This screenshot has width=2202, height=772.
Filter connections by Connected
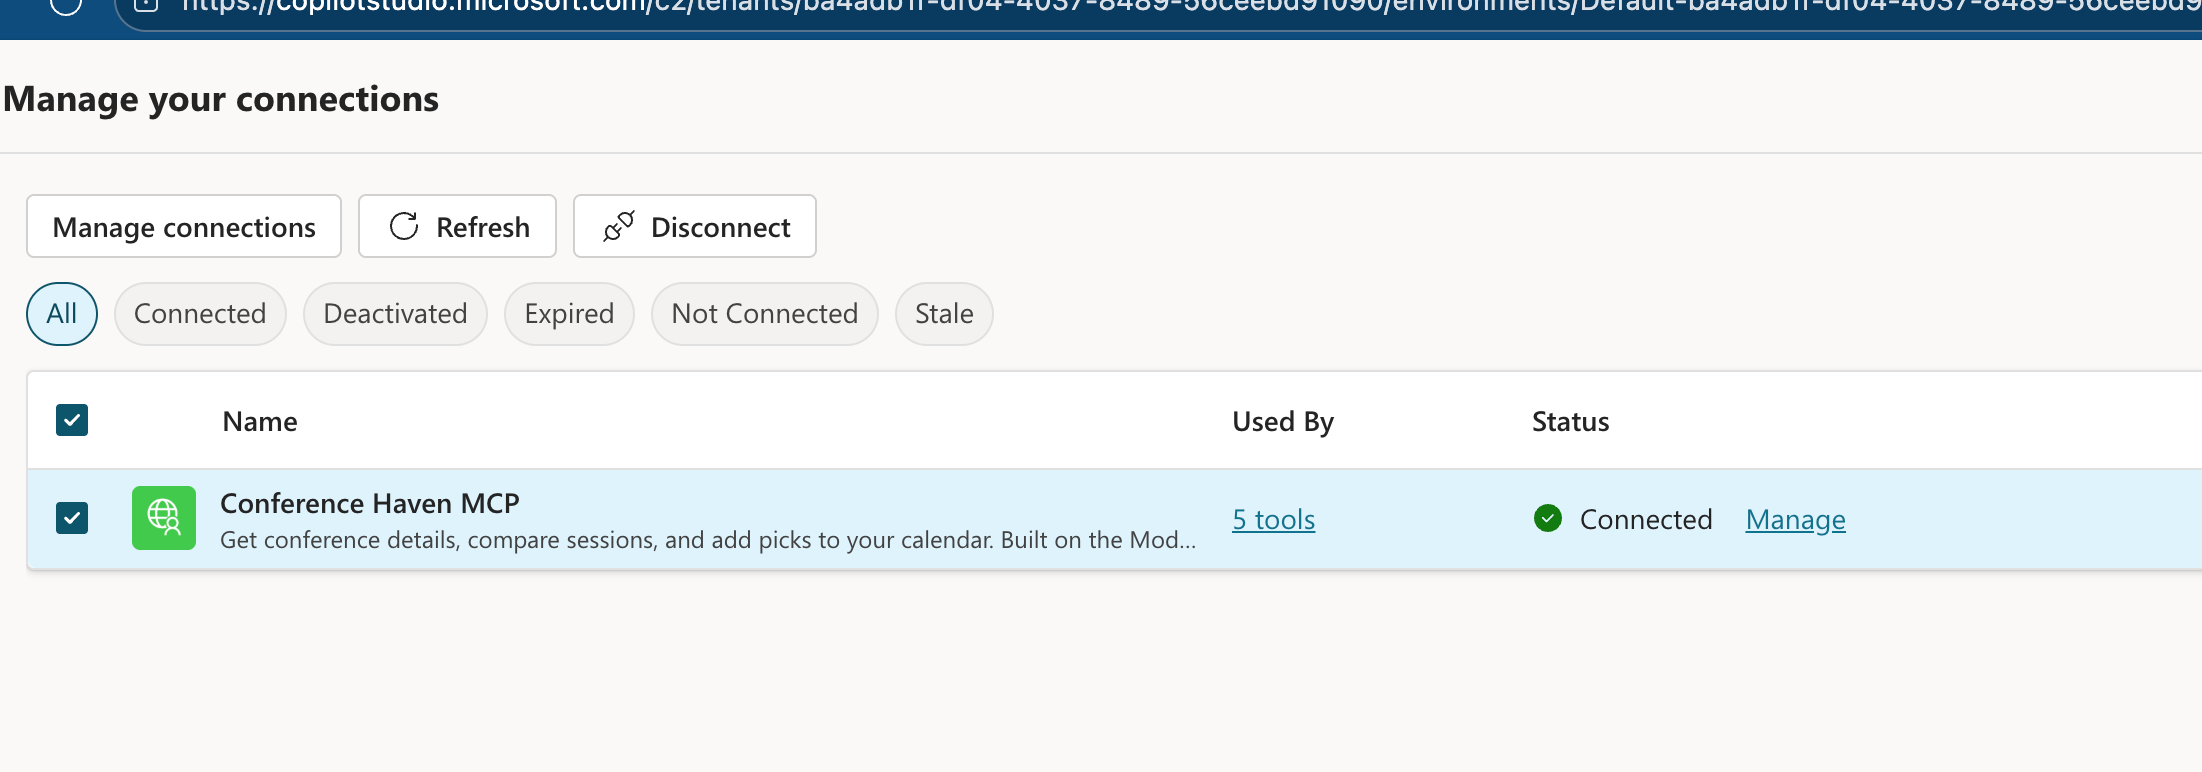point(200,314)
